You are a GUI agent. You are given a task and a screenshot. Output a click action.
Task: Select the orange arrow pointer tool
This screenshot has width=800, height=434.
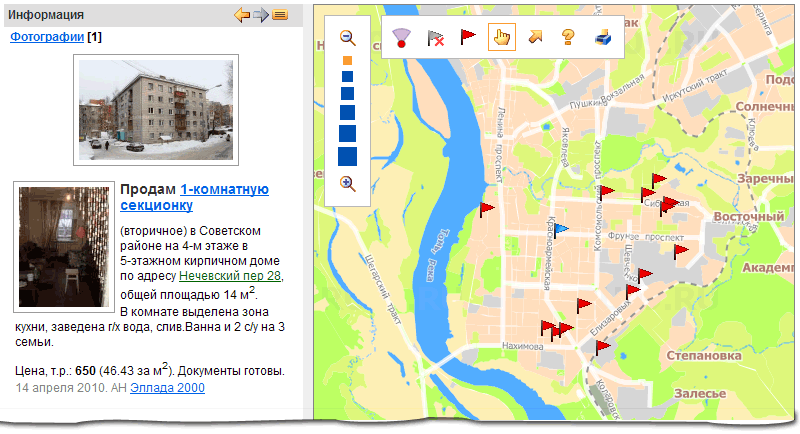(535, 38)
